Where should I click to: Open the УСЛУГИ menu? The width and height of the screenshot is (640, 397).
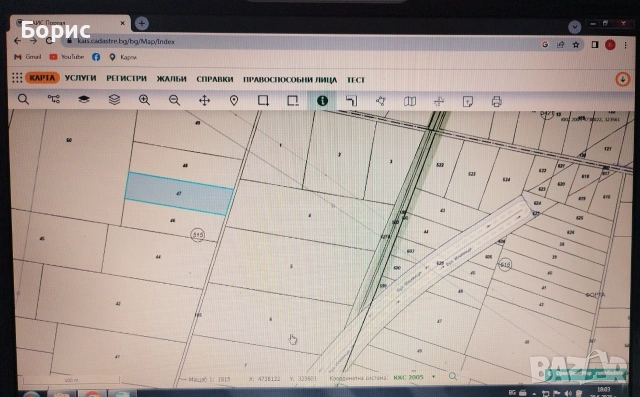coord(80,78)
